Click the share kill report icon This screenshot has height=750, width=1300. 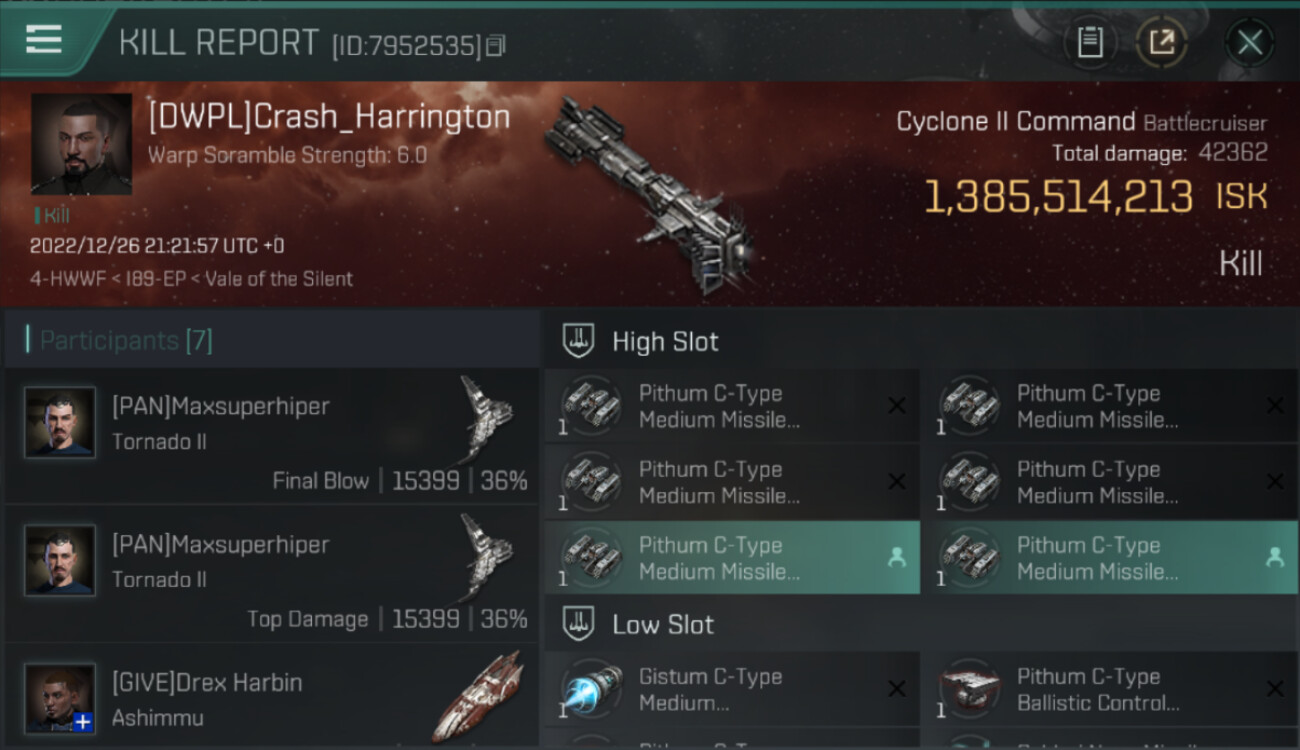click(1162, 42)
